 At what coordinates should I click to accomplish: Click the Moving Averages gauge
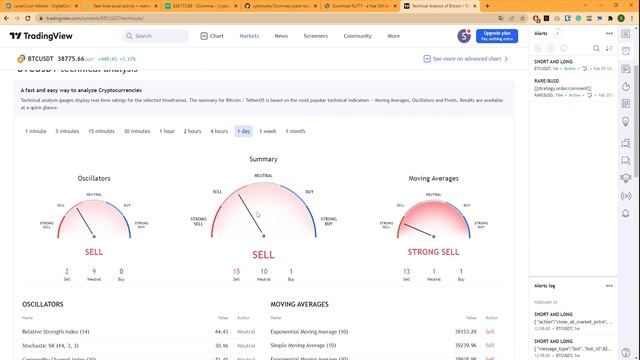pyautogui.click(x=433, y=218)
